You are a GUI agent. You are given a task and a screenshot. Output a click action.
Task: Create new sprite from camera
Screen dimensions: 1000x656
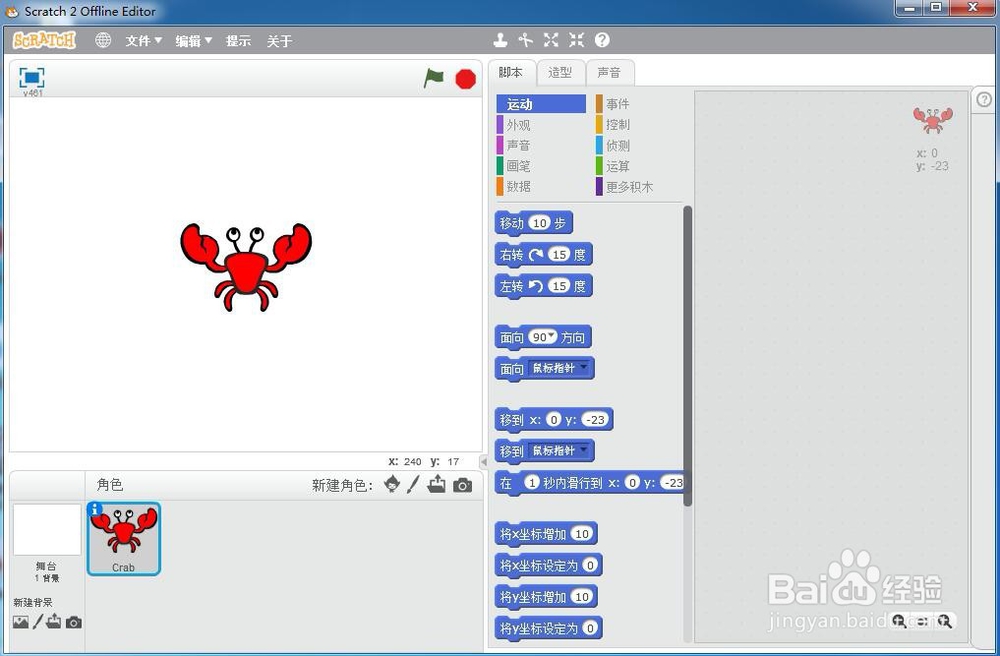[462, 486]
